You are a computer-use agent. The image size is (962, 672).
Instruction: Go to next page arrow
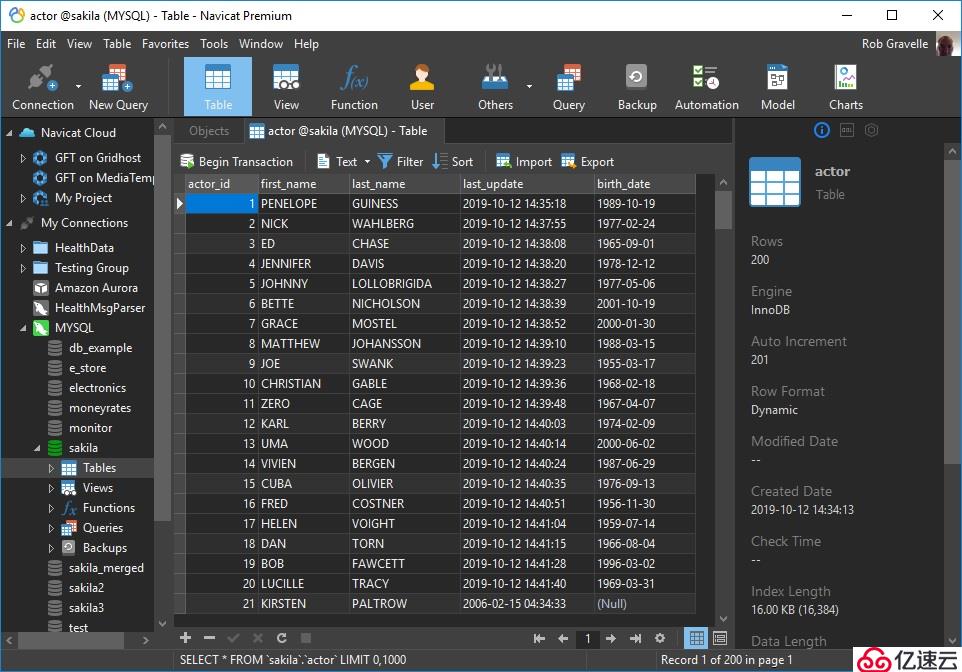pyautogui.click(x=610, y=638)
